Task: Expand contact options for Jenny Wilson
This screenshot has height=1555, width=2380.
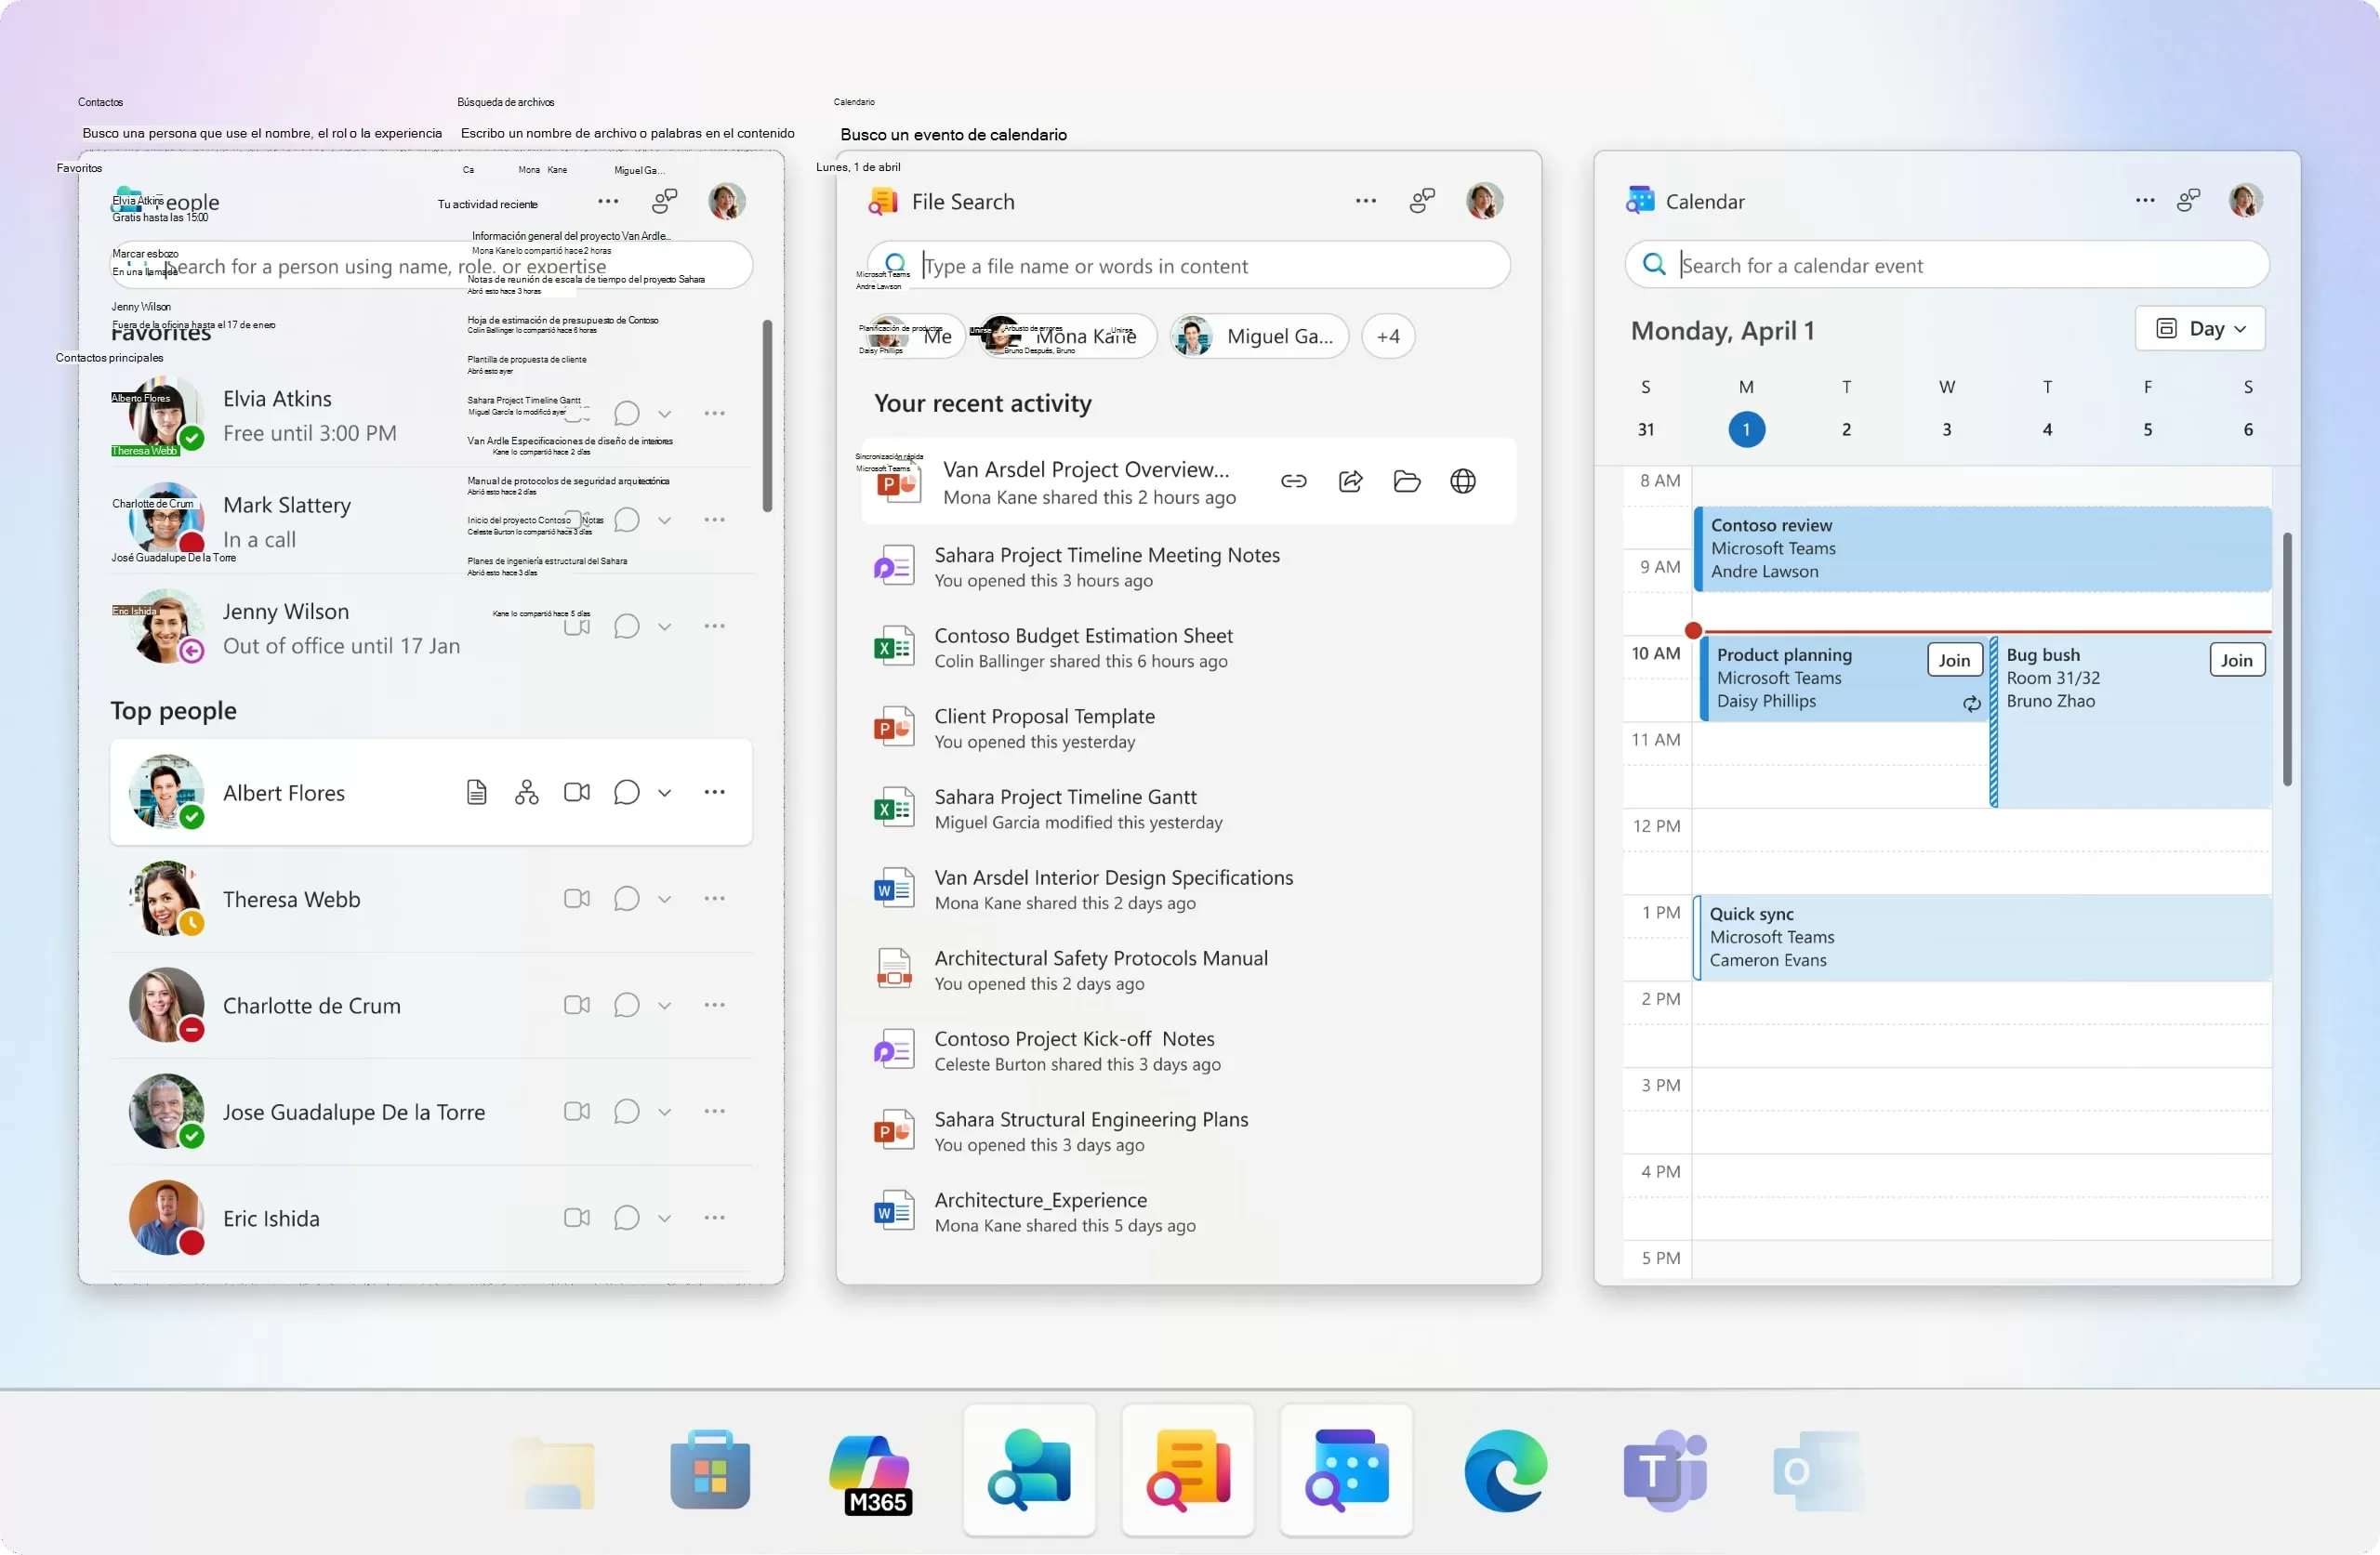Action: point(664,627)
